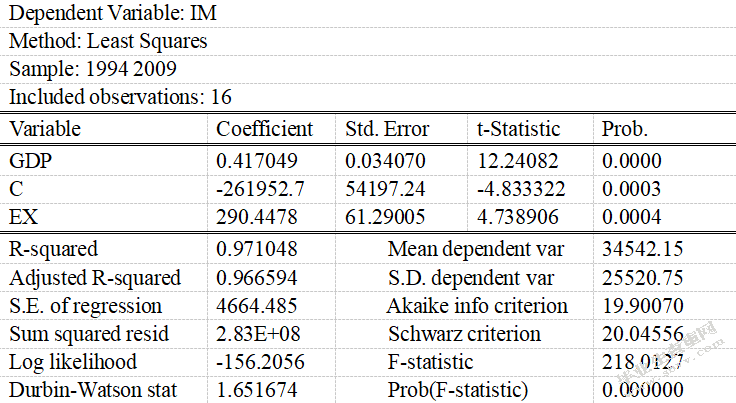Viewport: 736px width, 403px height.
Task: Select the Adjusted R-squared value 0.966594
Action: point(257,278)
